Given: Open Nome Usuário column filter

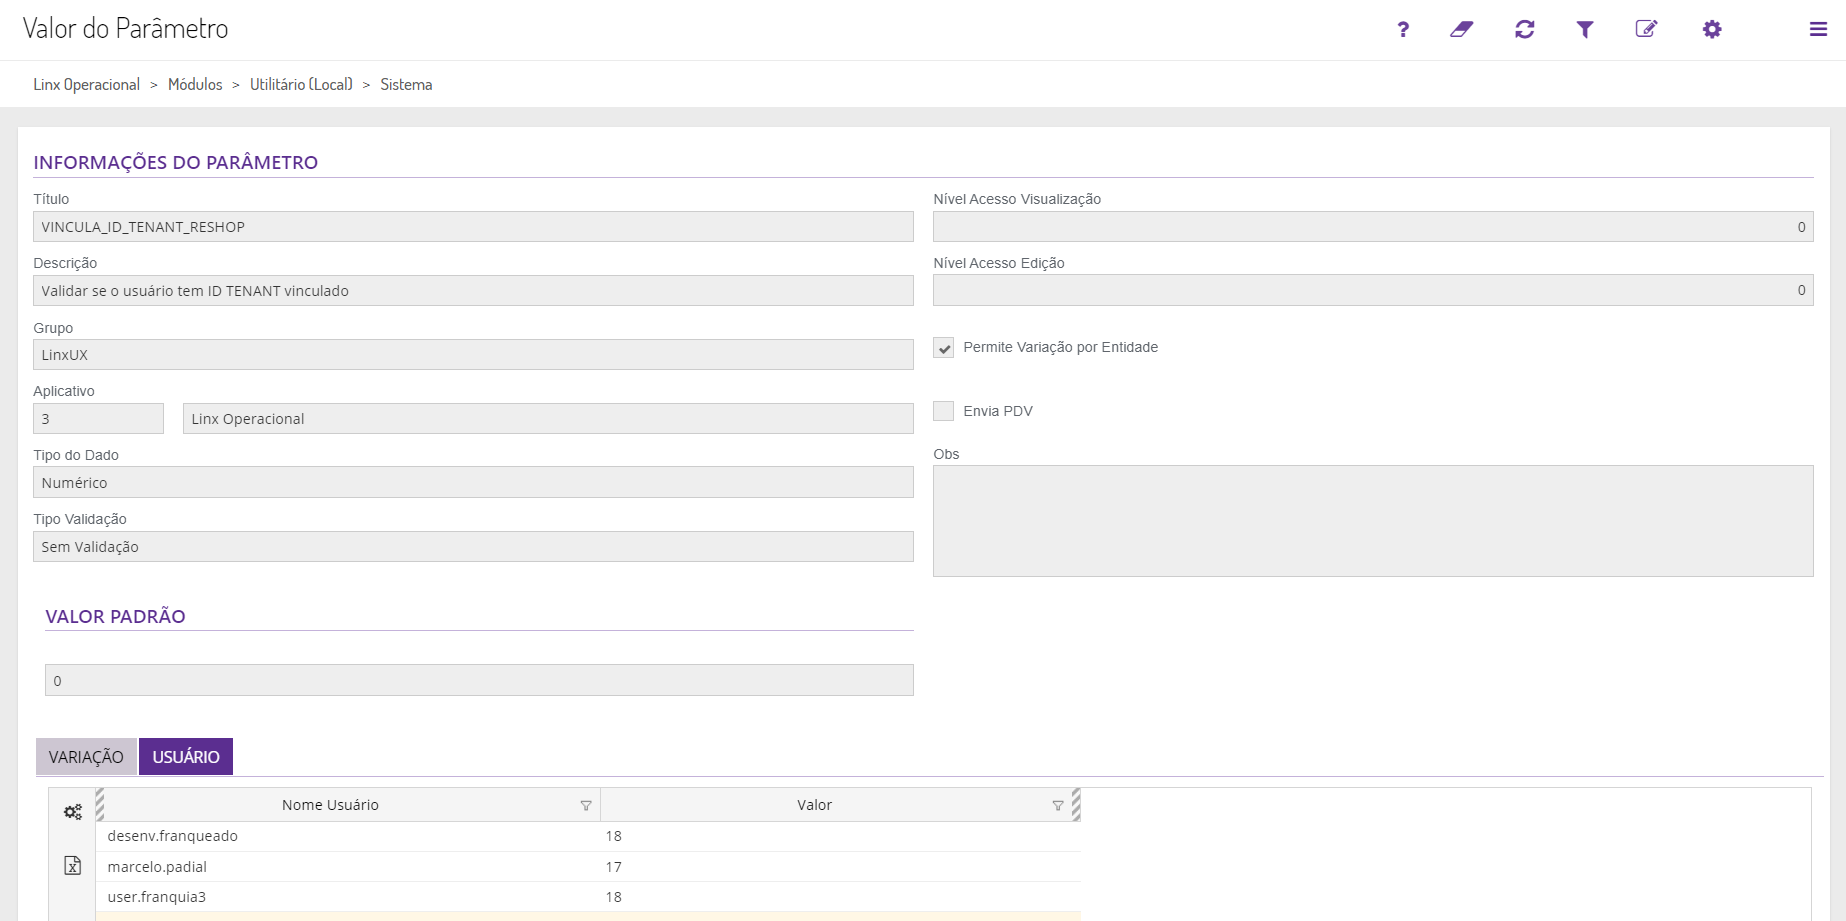Looking at the screenshot, I should point(586,806).
